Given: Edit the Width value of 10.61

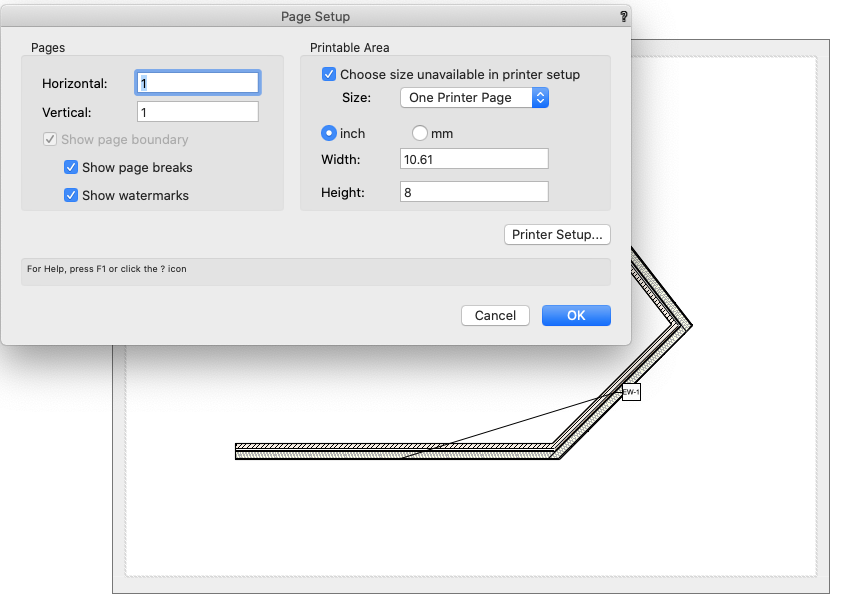Looking at the screenshot, I should click(474, 158).
